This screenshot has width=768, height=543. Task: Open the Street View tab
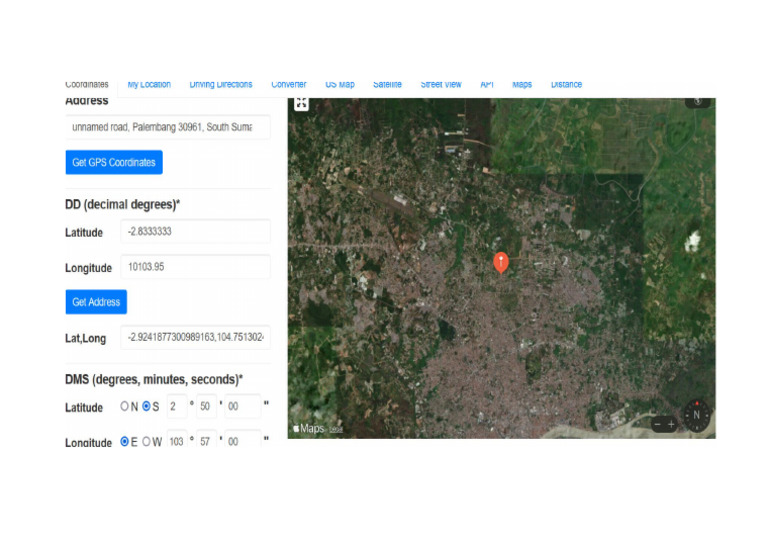[441, 85]
